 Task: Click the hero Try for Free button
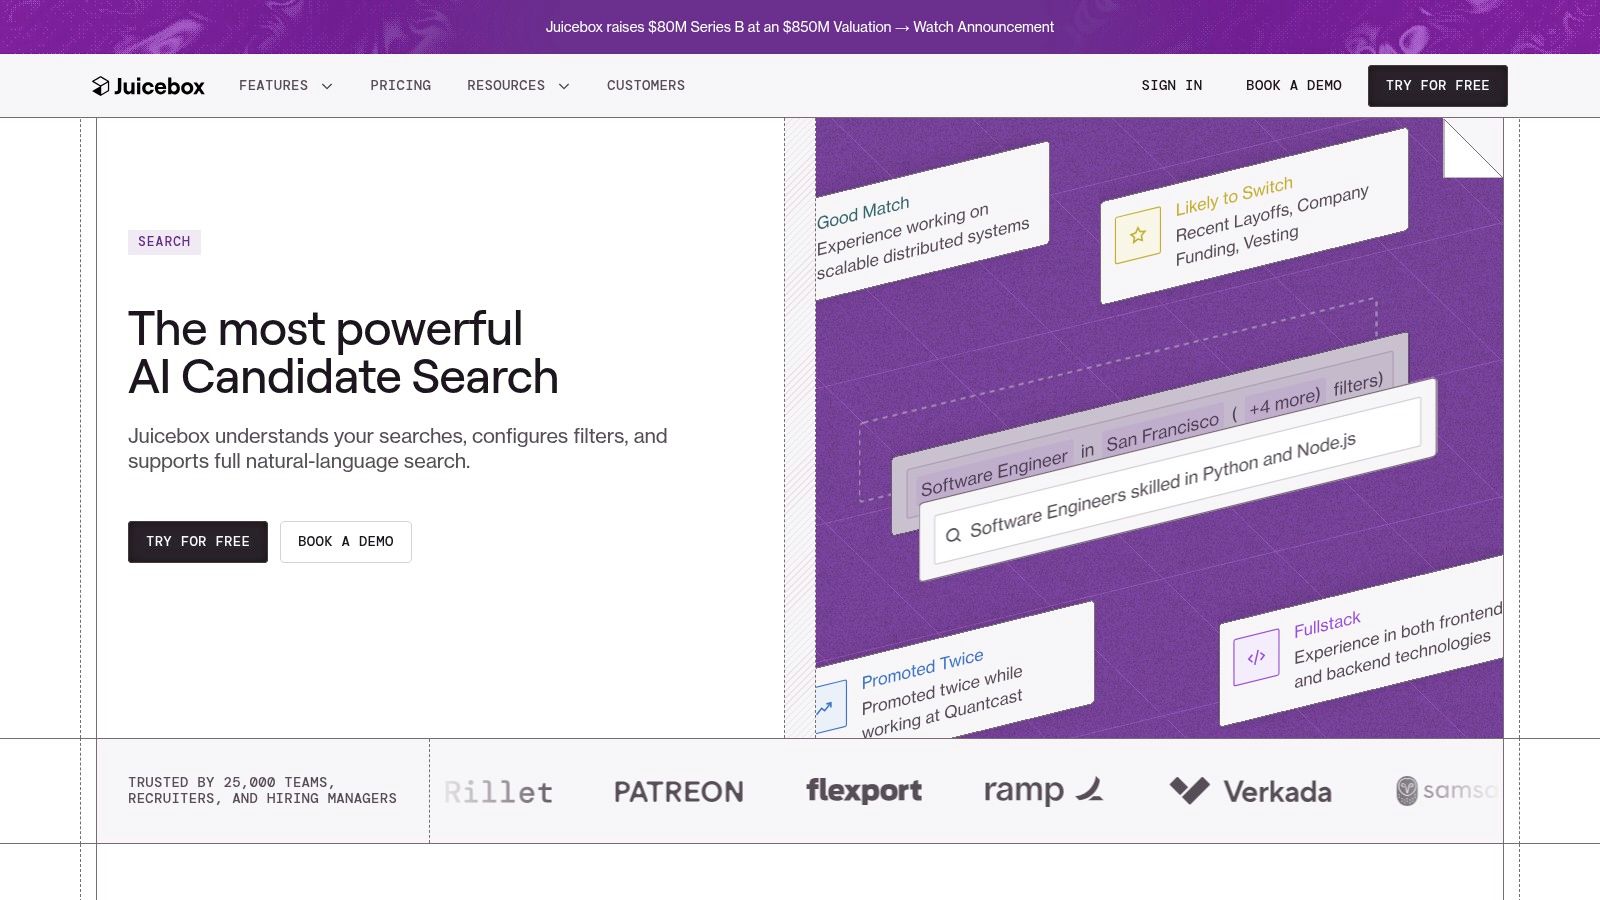198,542
